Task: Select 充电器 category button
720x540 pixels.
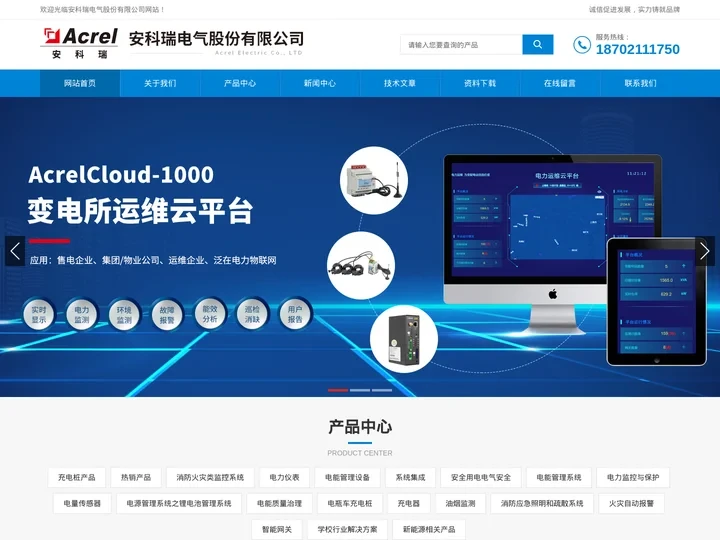Action: (409, 503)
